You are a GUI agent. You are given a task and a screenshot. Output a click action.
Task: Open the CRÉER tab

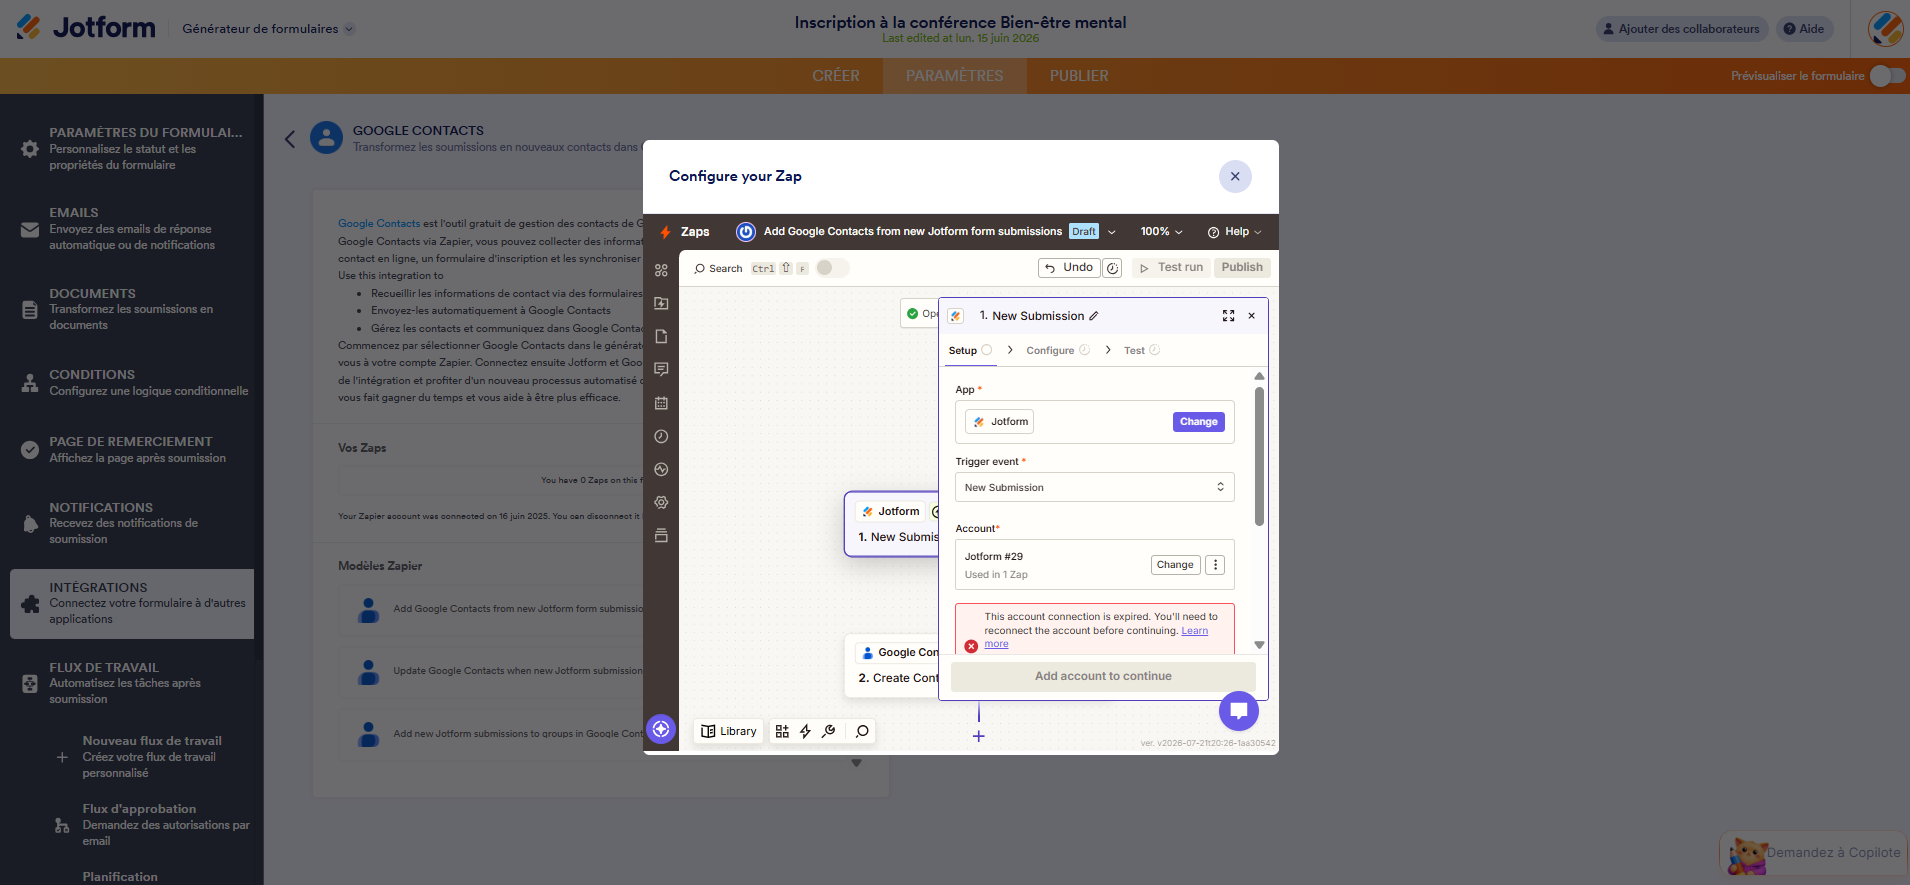click(836, 76)
